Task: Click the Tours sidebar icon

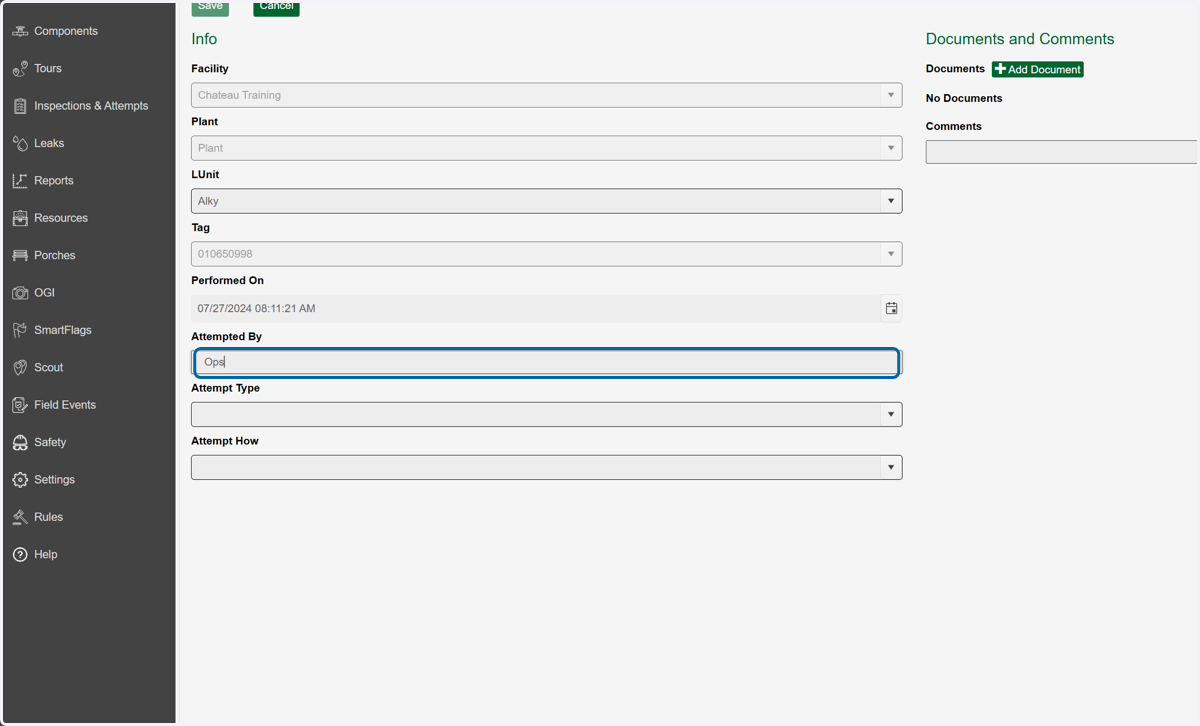Action: click(20, 69)
